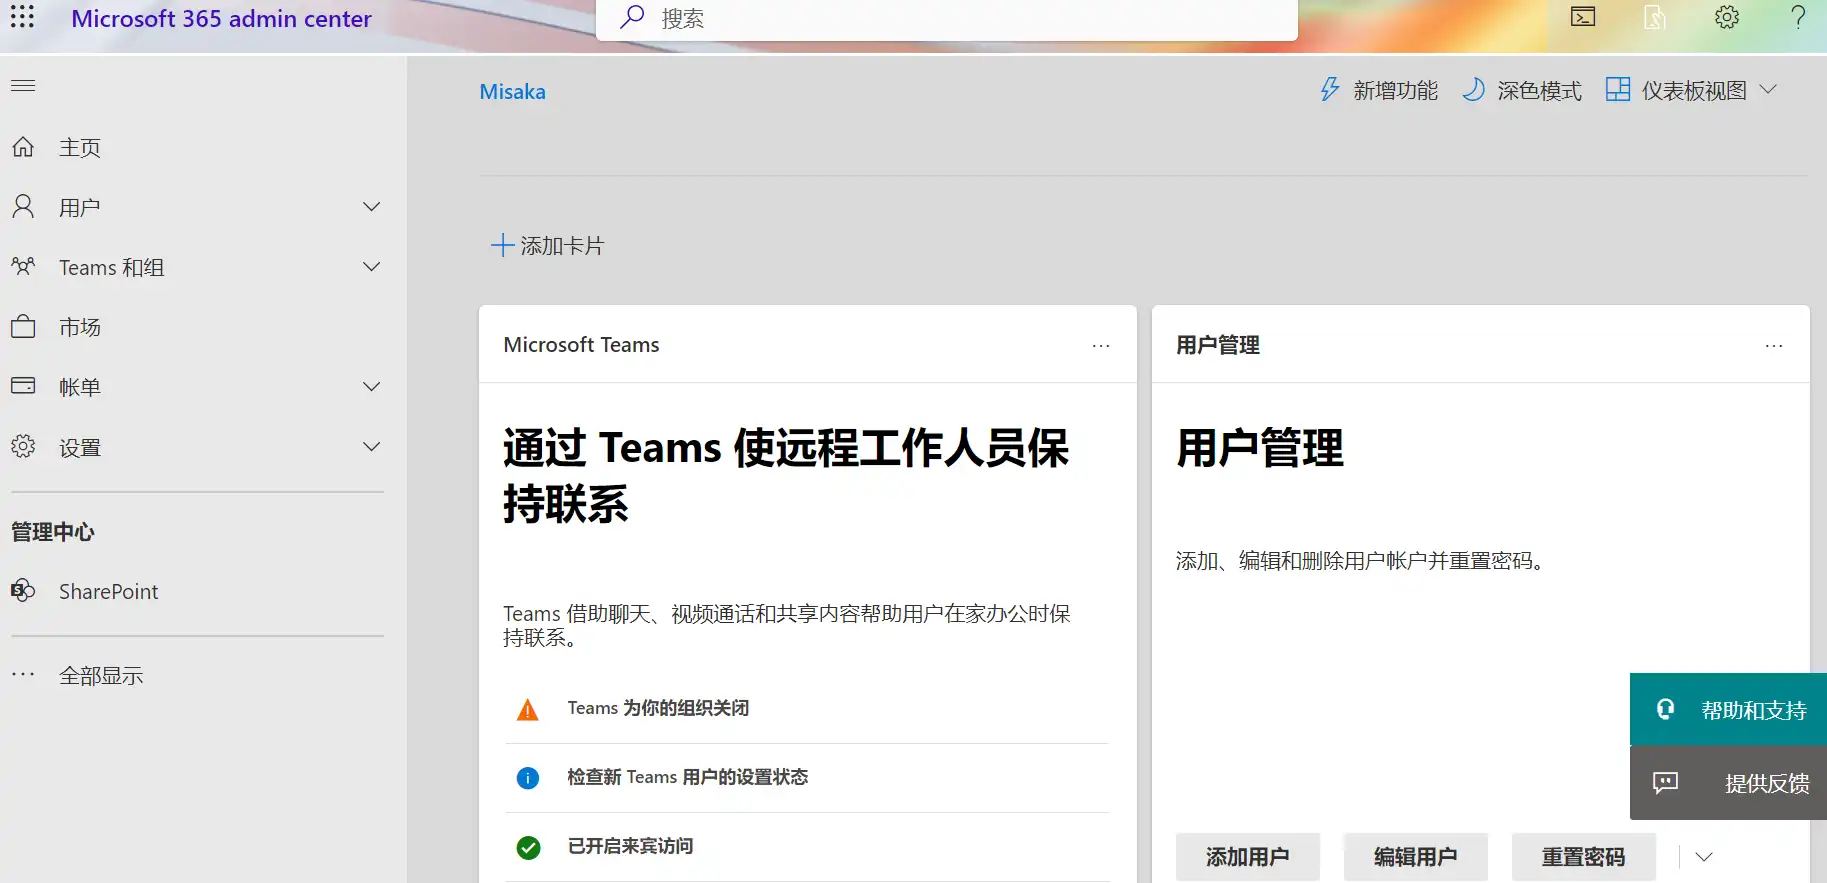
Task: Click the Home house icon
Action: click(23, 147)
